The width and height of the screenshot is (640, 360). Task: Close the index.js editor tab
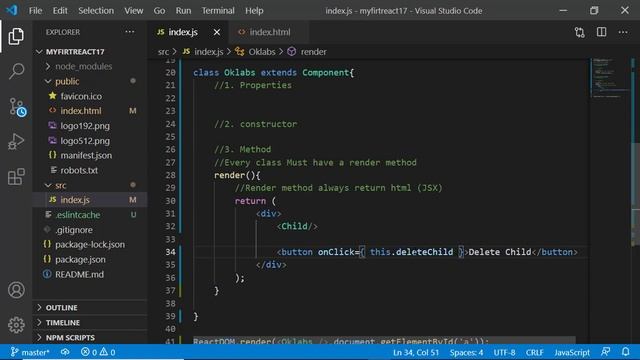tap(217, 32)
